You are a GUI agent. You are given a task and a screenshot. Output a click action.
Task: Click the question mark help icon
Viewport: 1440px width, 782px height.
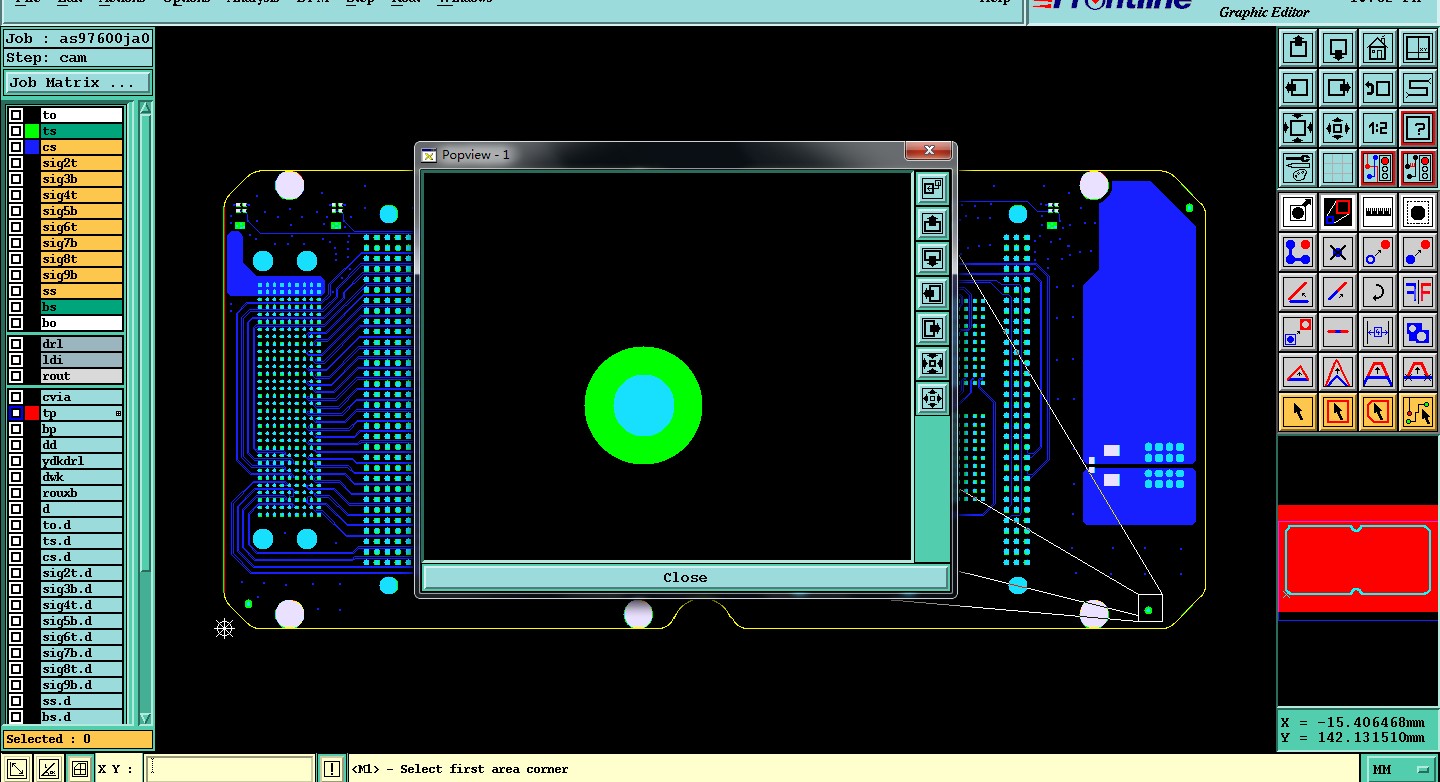1418,128
